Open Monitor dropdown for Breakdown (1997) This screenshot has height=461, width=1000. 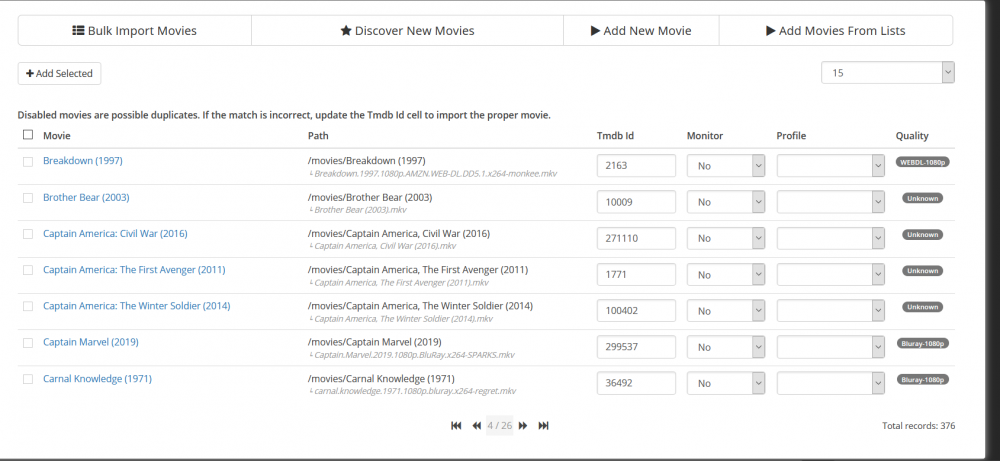(x=726, y=166)
